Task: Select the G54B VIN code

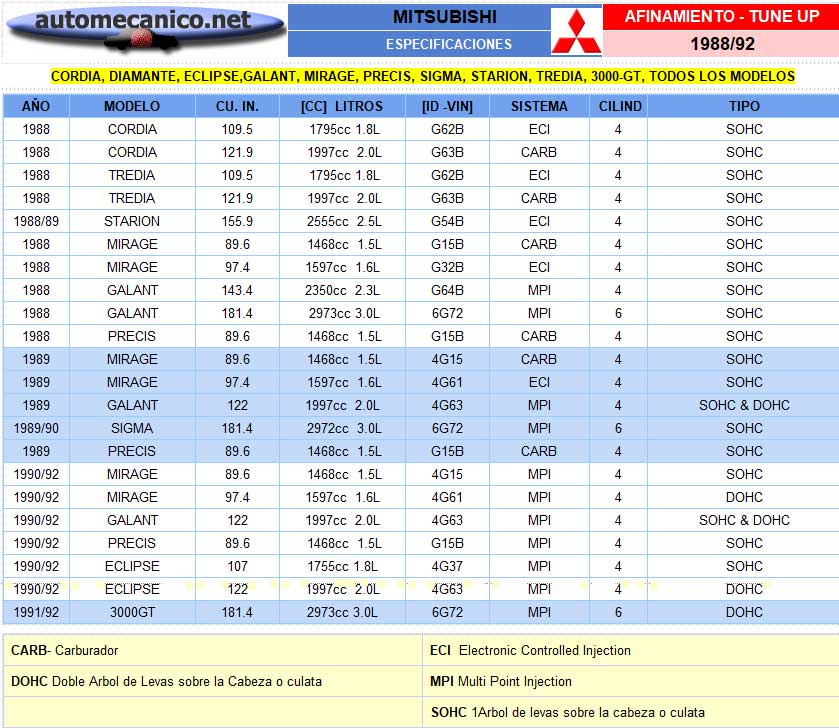Action: 447,221
